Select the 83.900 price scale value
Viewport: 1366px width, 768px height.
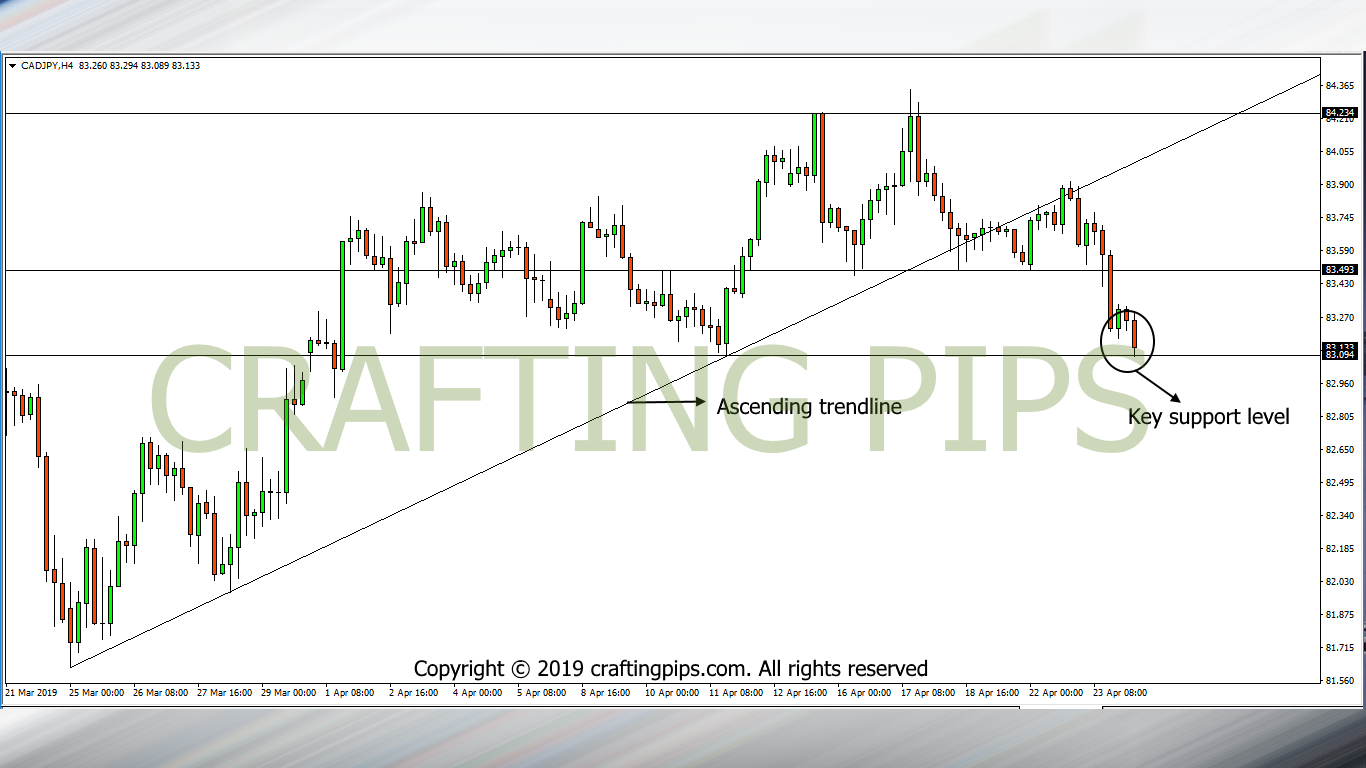[x=1339, y=185]
